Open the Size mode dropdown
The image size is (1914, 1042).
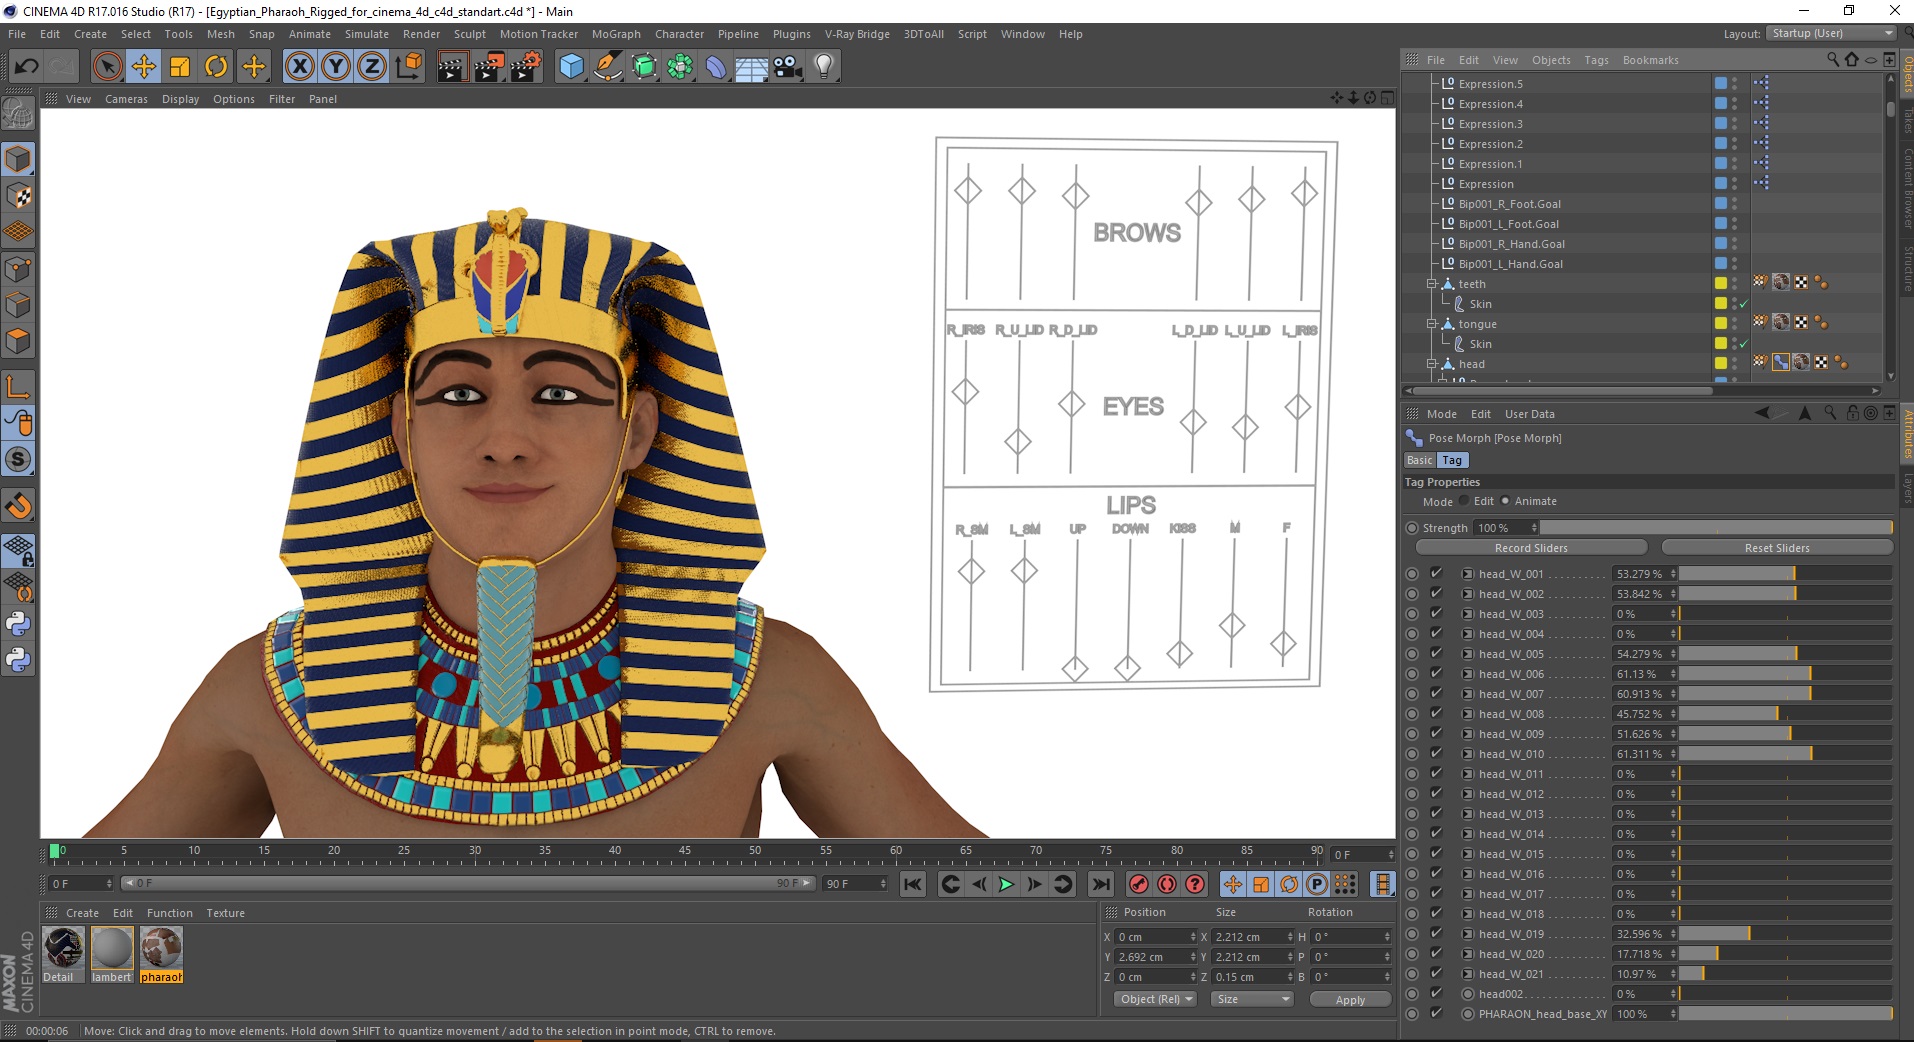[1252, 1000]
